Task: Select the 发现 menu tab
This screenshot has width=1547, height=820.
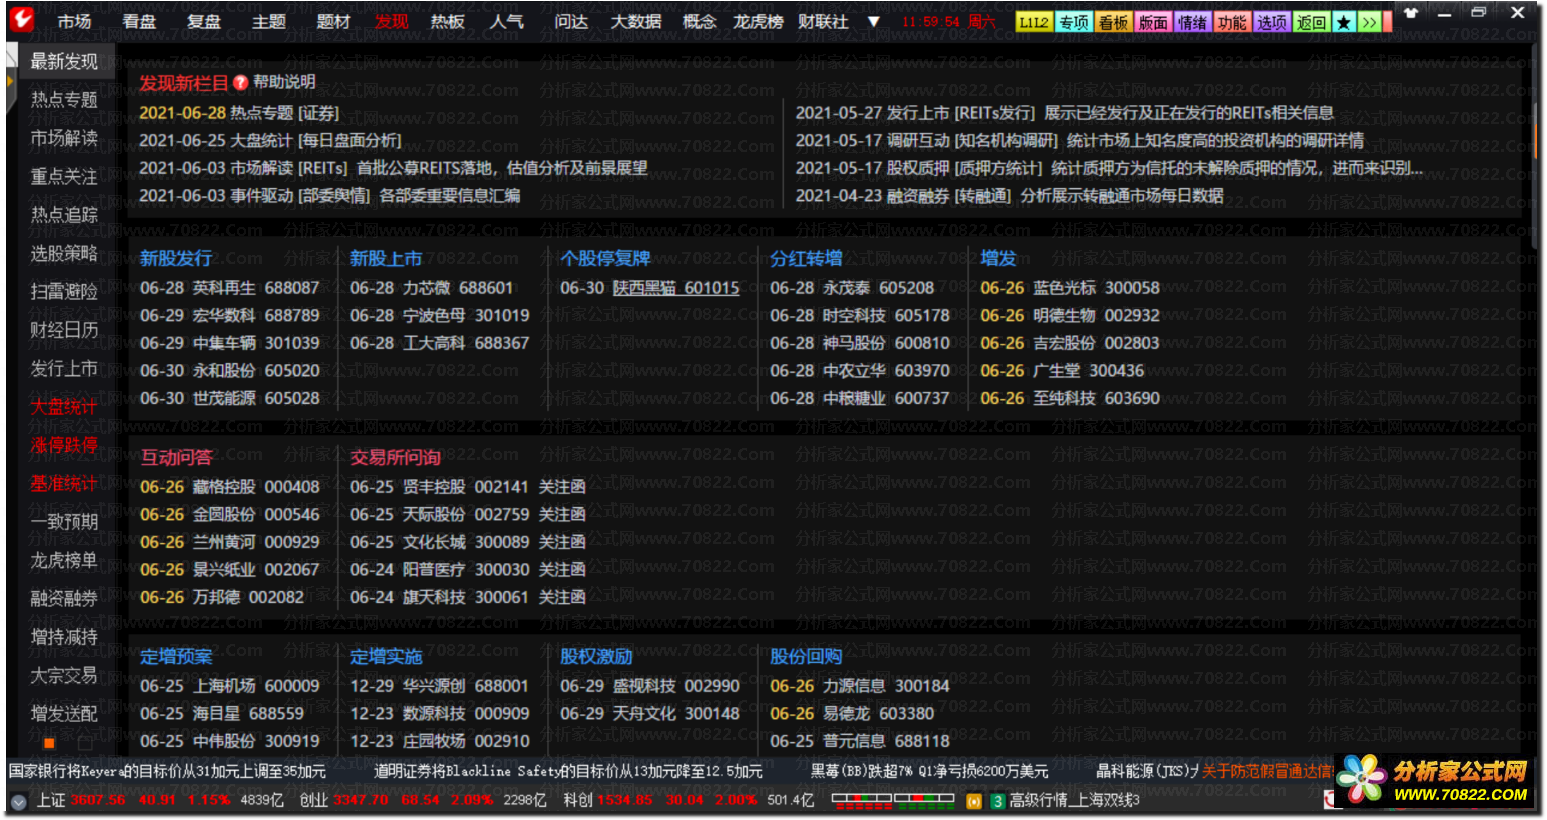Action: 391,21
